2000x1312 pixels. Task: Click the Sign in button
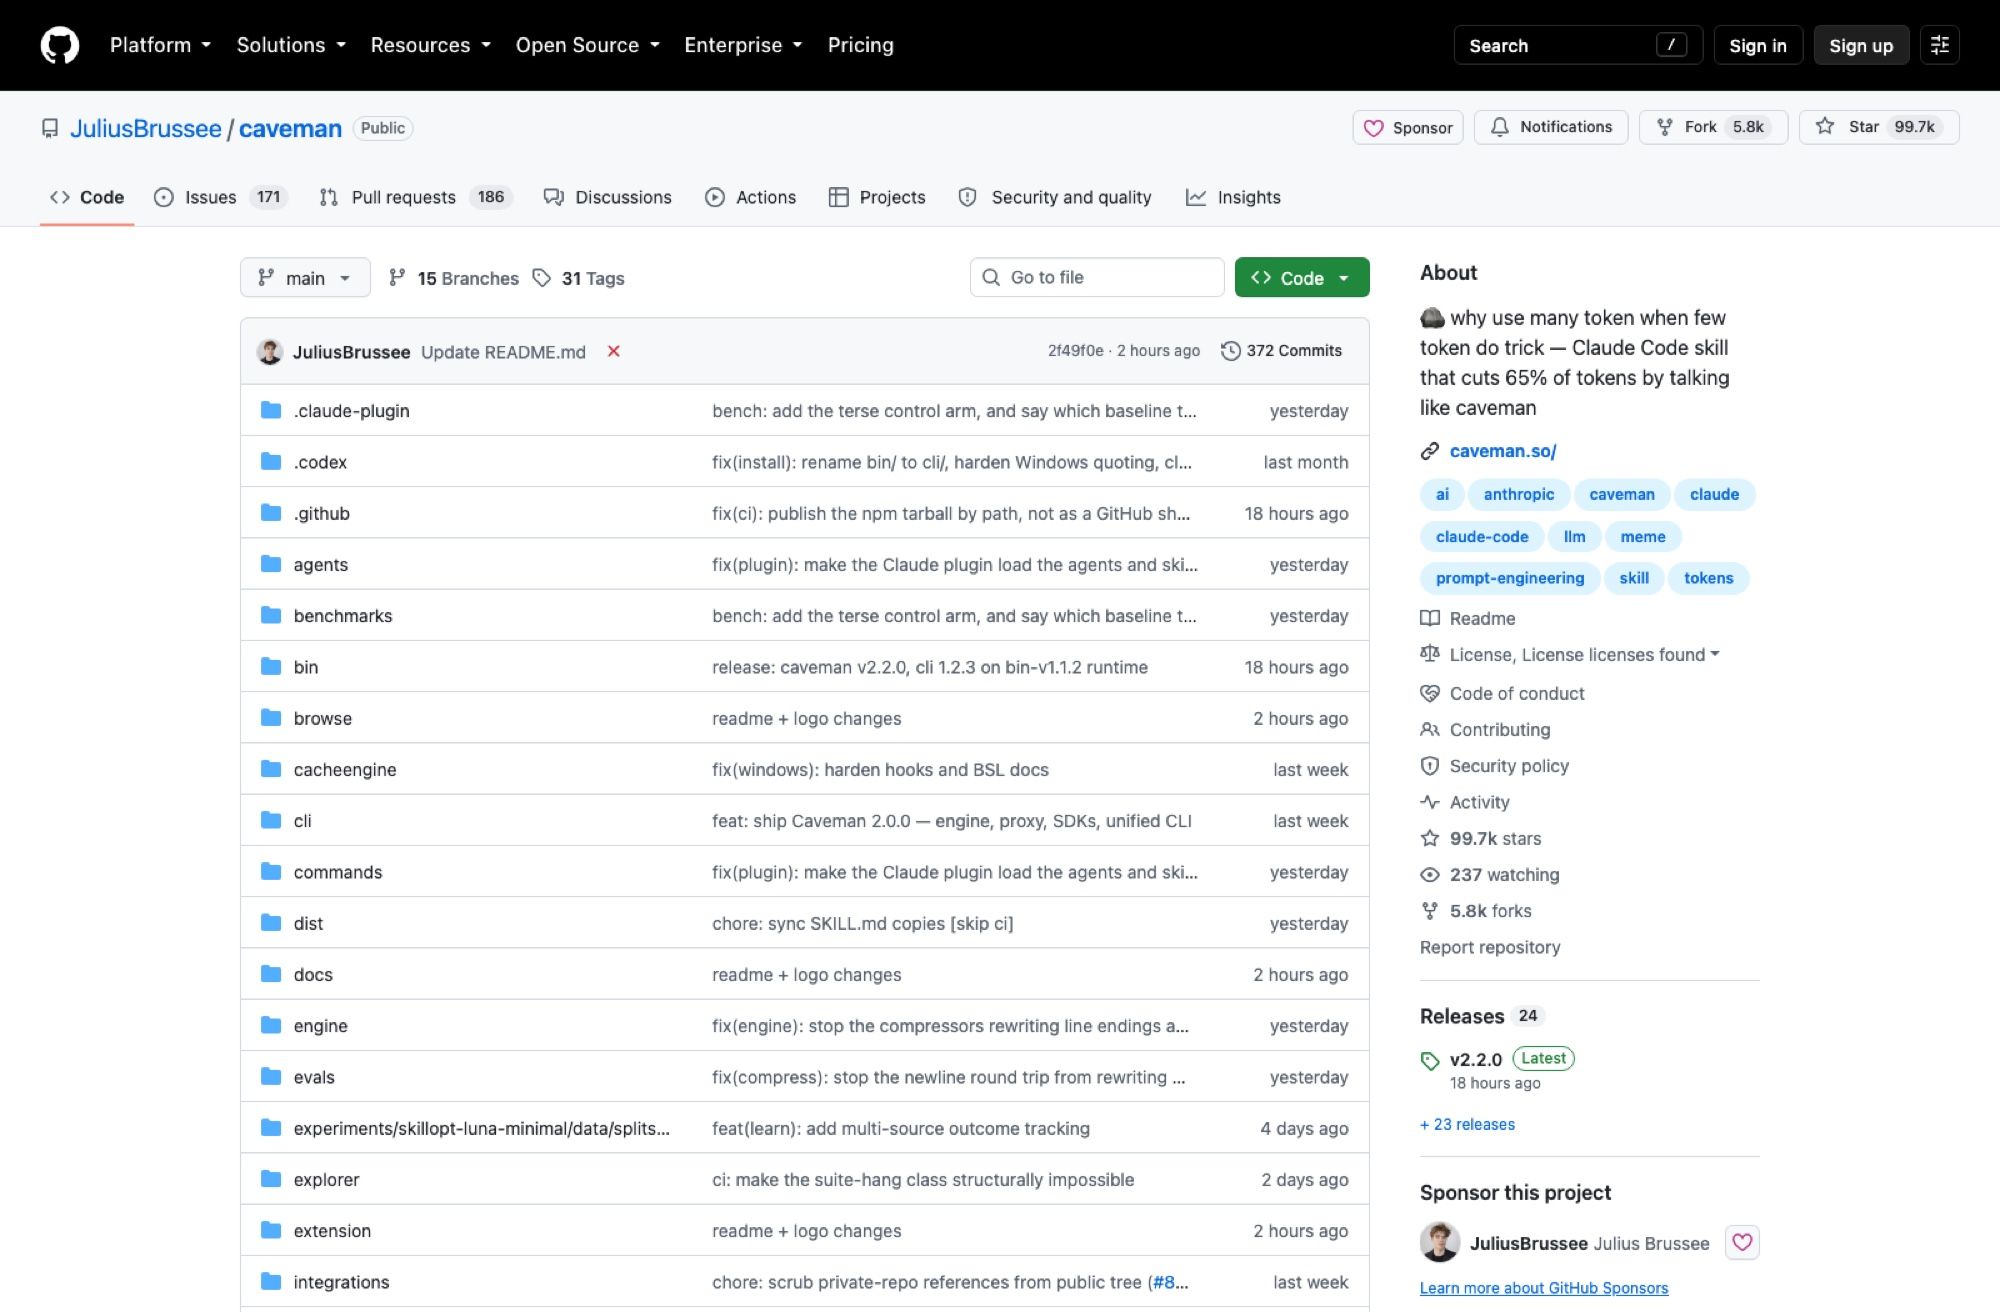click(1758, 45)
